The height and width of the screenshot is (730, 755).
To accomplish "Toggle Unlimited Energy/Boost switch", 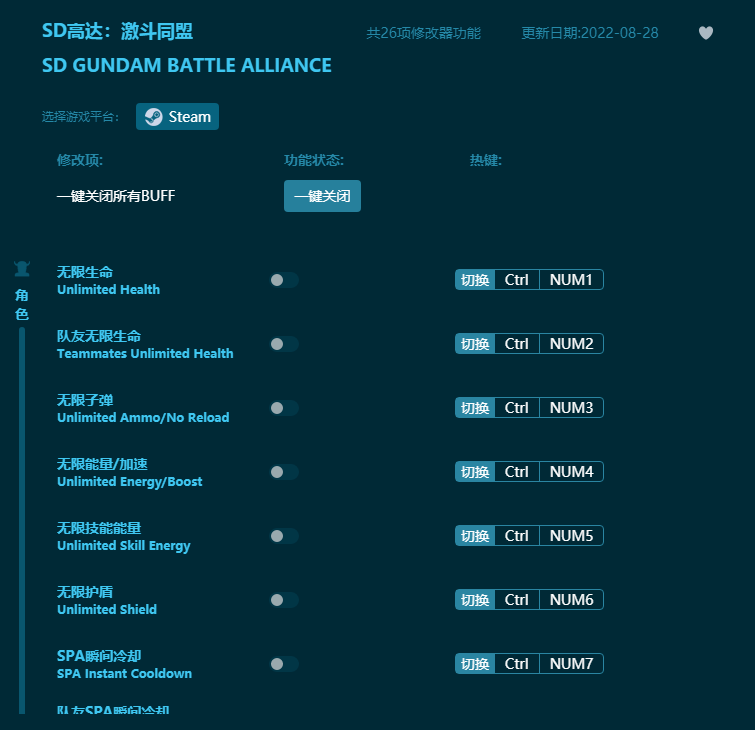I will coord(283,472).
